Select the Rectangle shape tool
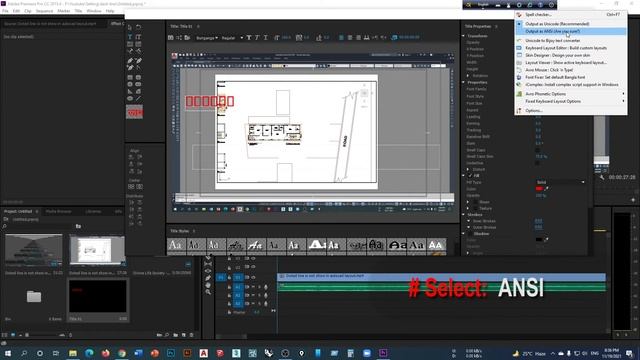 [130, 77]
